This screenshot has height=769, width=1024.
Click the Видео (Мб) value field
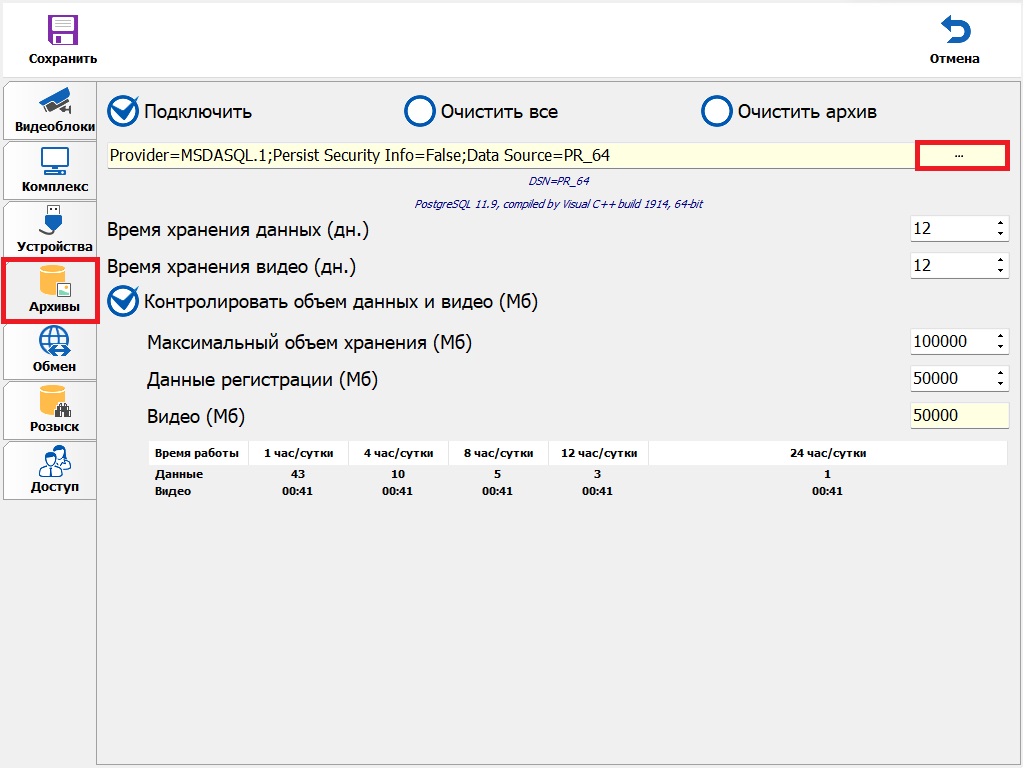(958, 416)
